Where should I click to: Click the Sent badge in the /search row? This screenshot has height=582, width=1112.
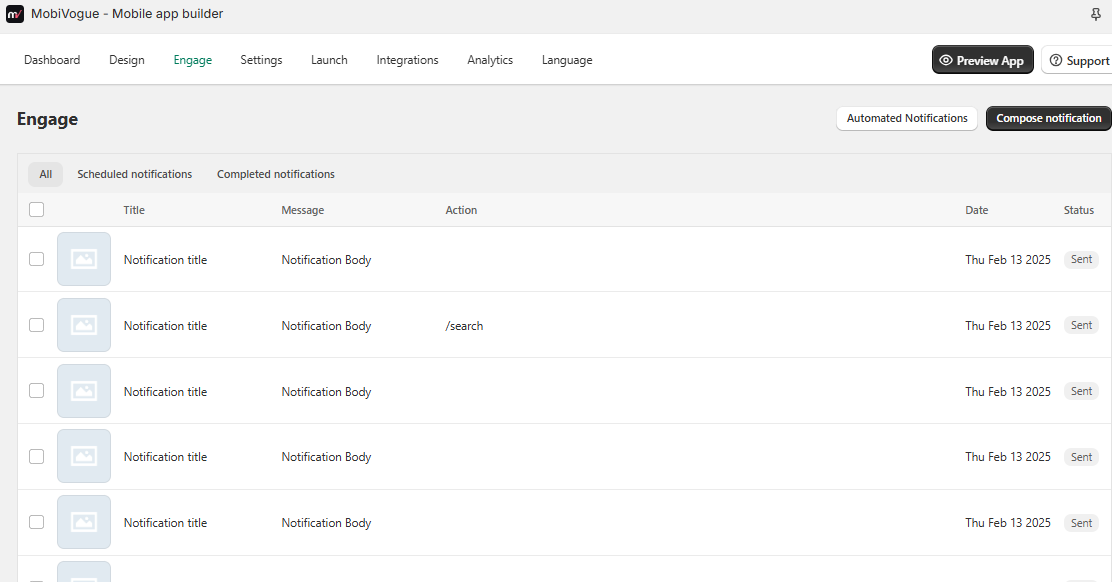(1082, 325)
